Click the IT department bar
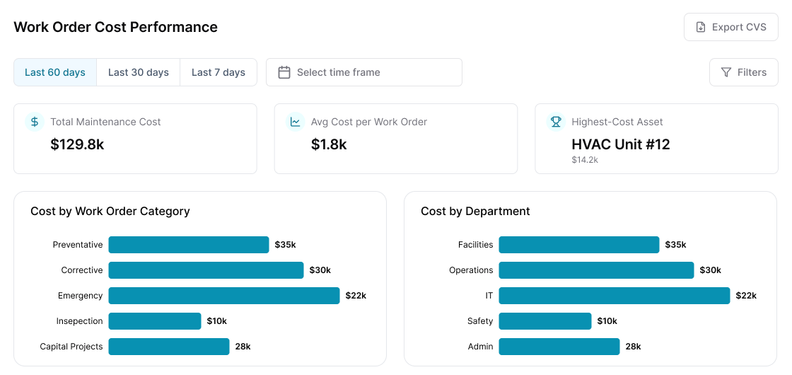792x375 pixels. click(615, 296)
